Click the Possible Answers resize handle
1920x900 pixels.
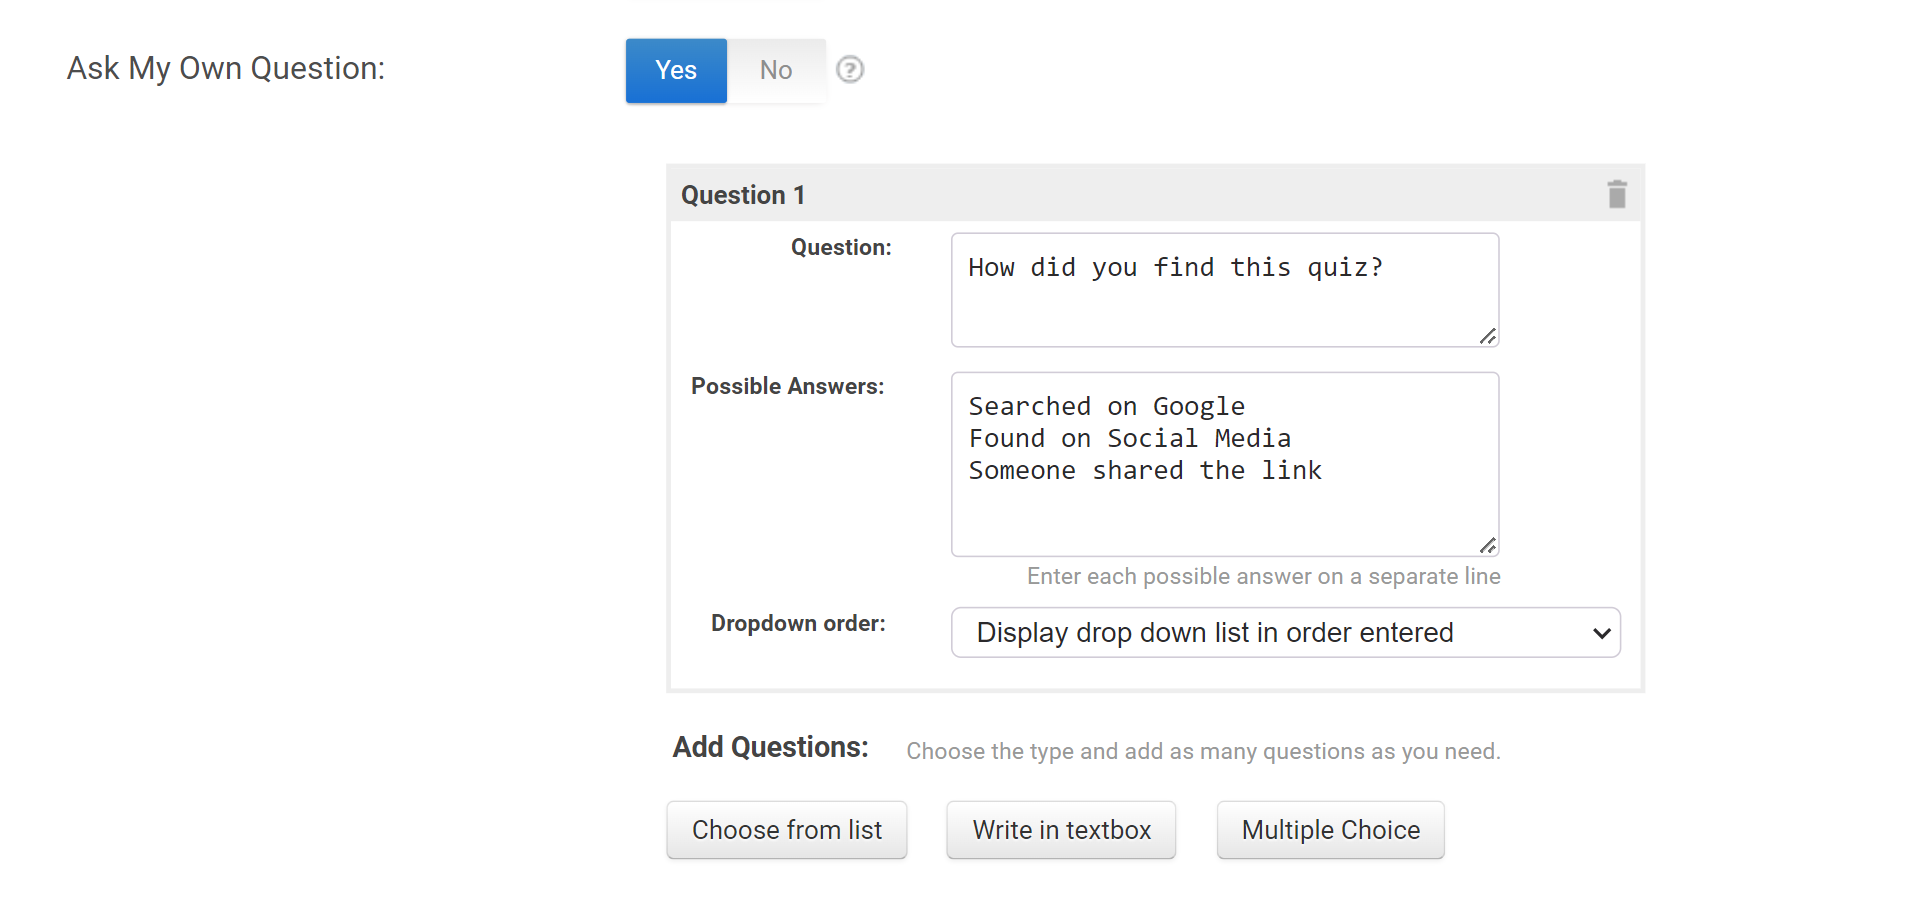coord(1487,545)
